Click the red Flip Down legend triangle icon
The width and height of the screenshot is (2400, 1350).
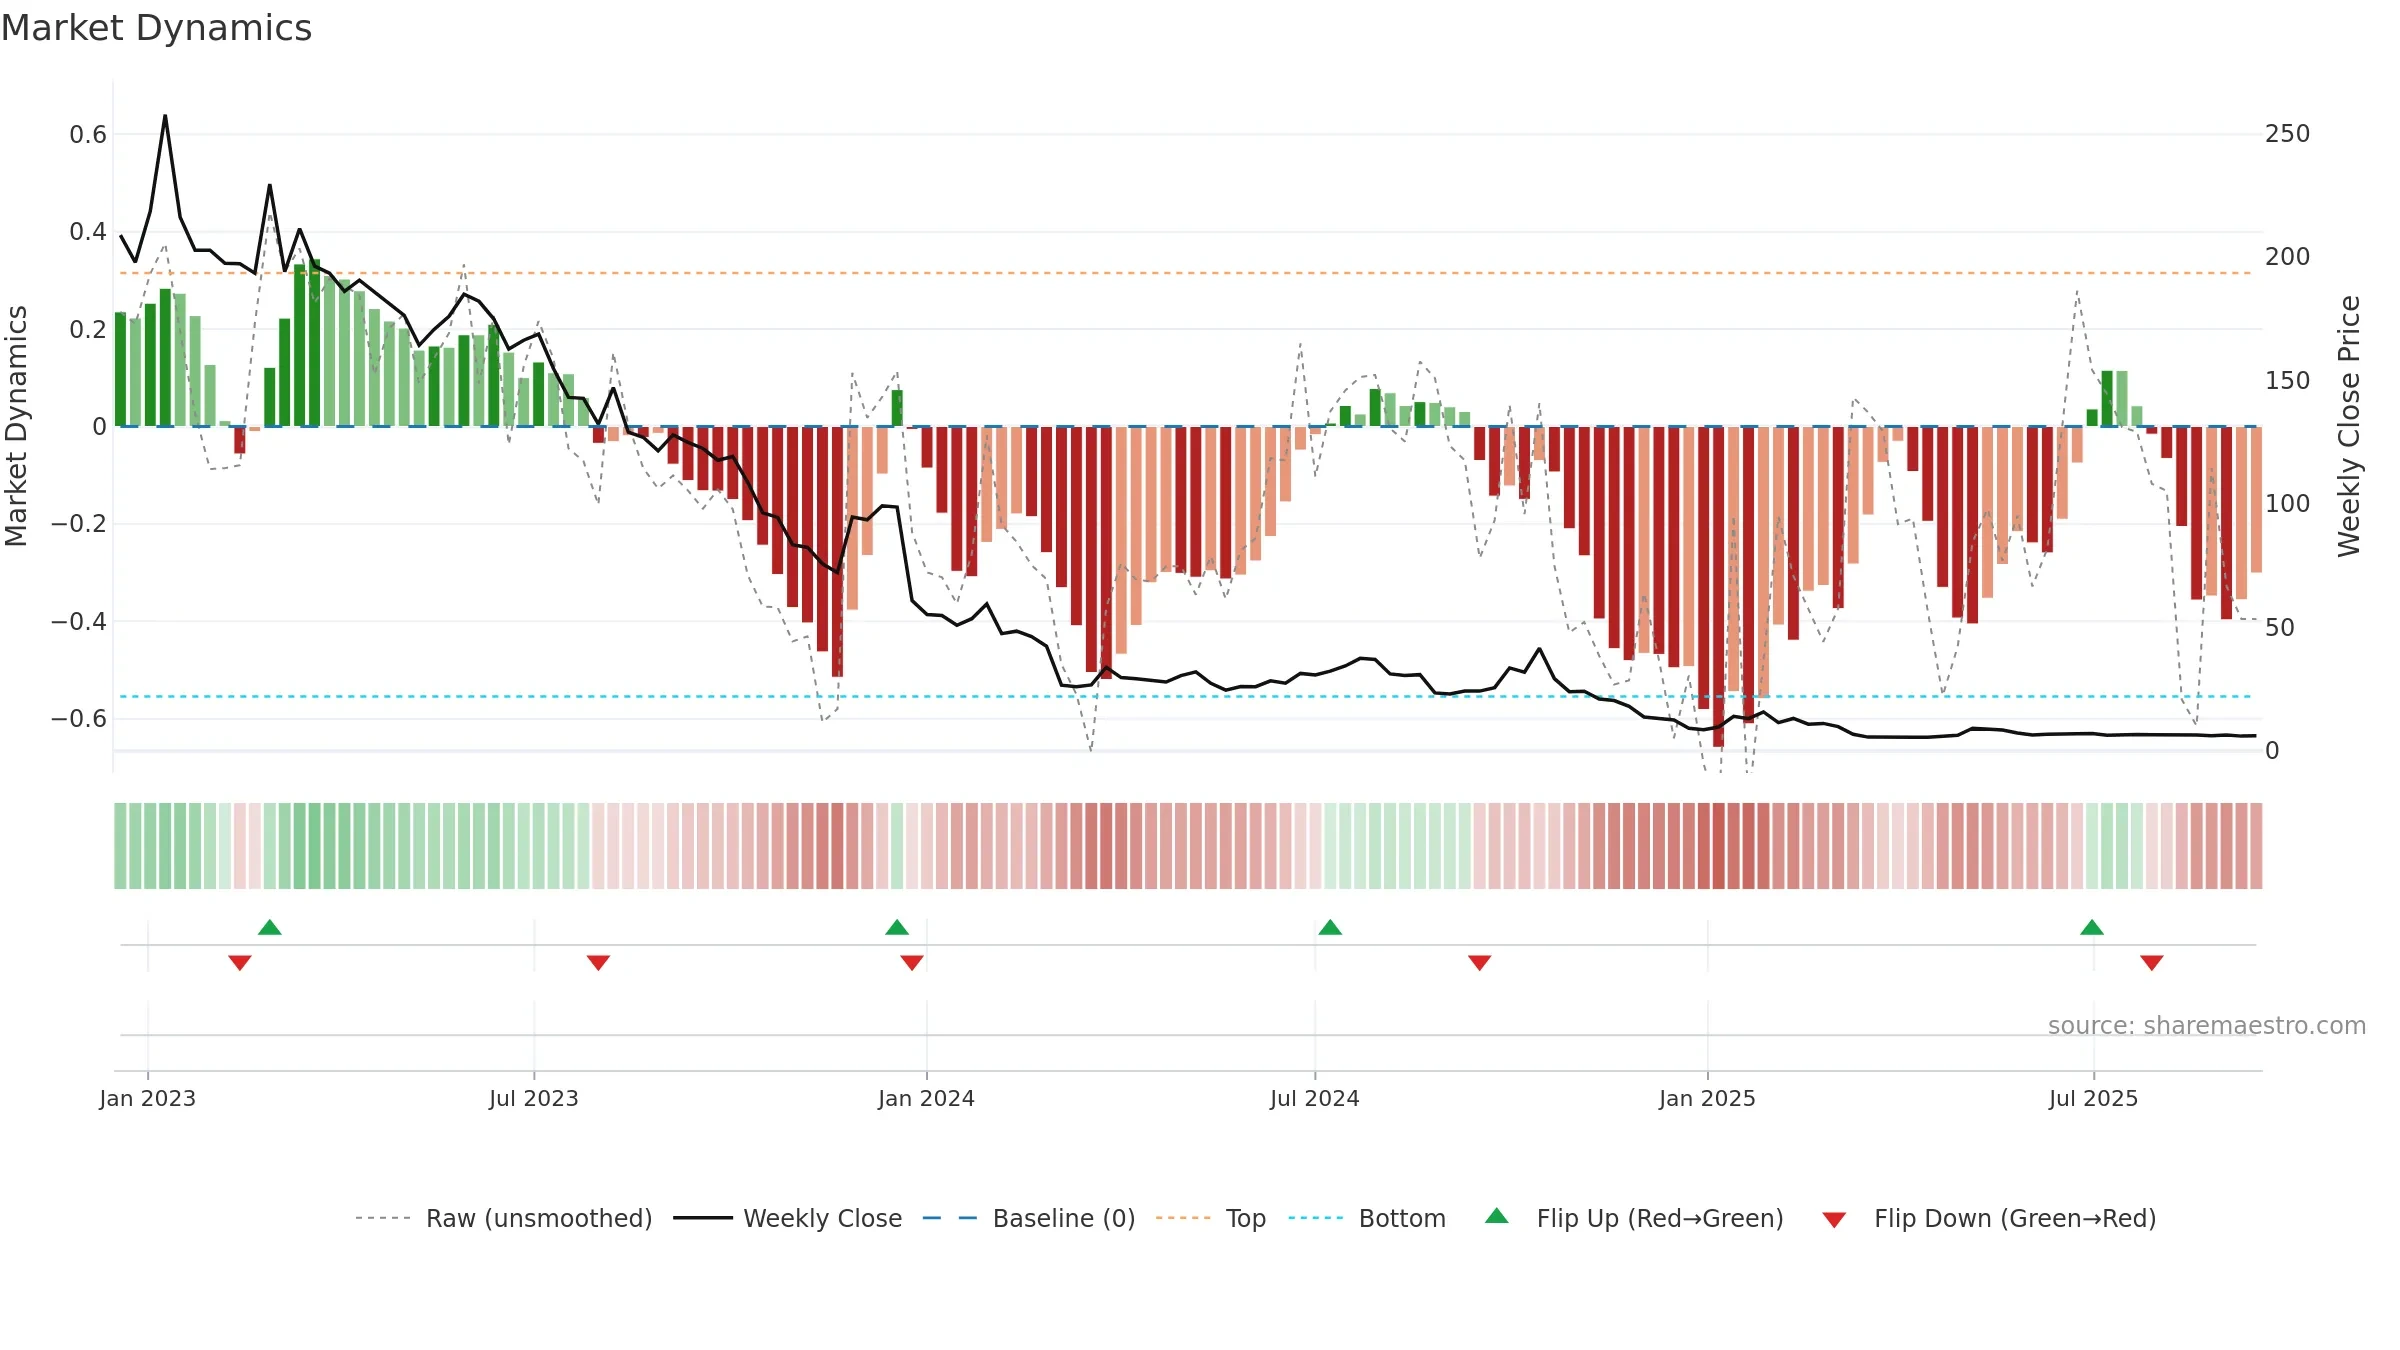(x=1834, y=1220)
